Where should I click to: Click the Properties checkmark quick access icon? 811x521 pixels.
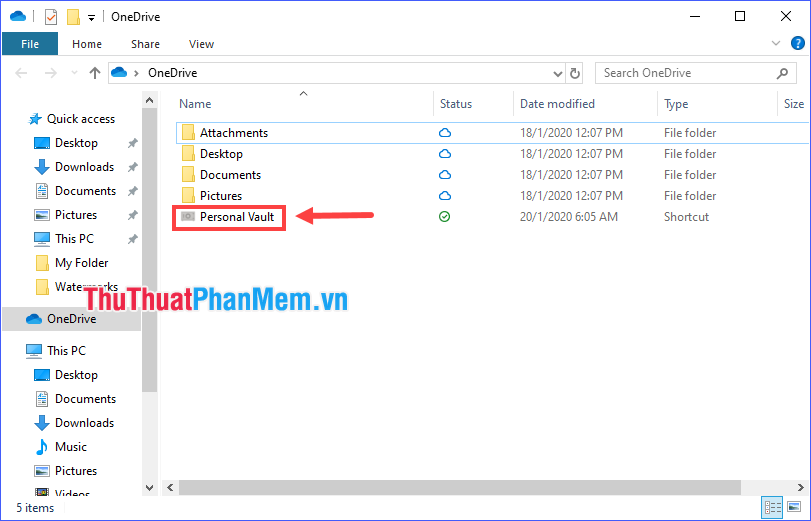click(51, 17)
